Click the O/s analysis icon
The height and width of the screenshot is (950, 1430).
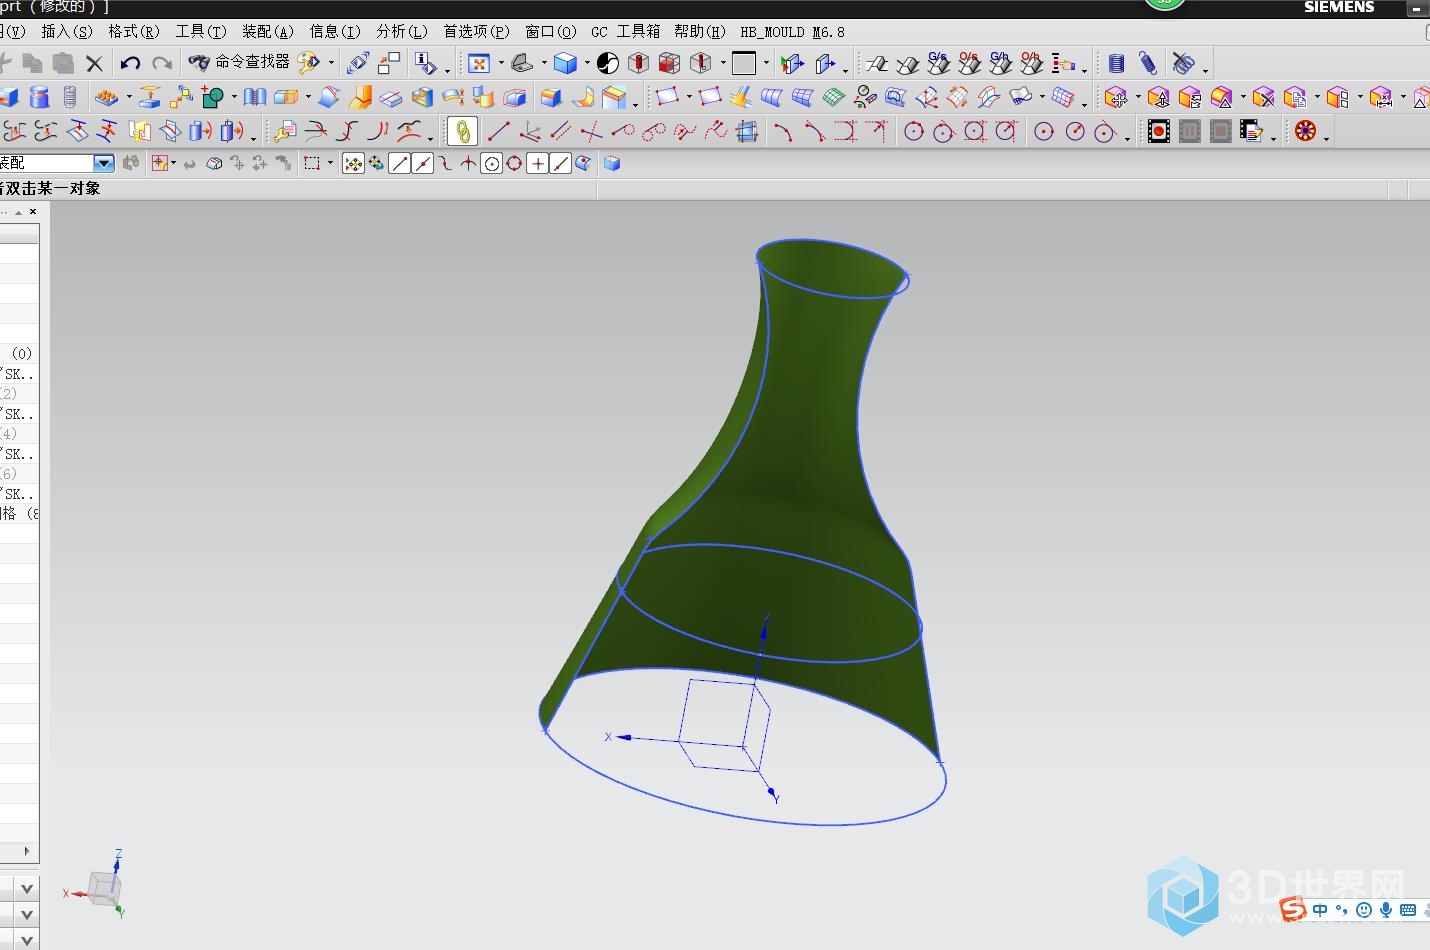click(969, 63)
